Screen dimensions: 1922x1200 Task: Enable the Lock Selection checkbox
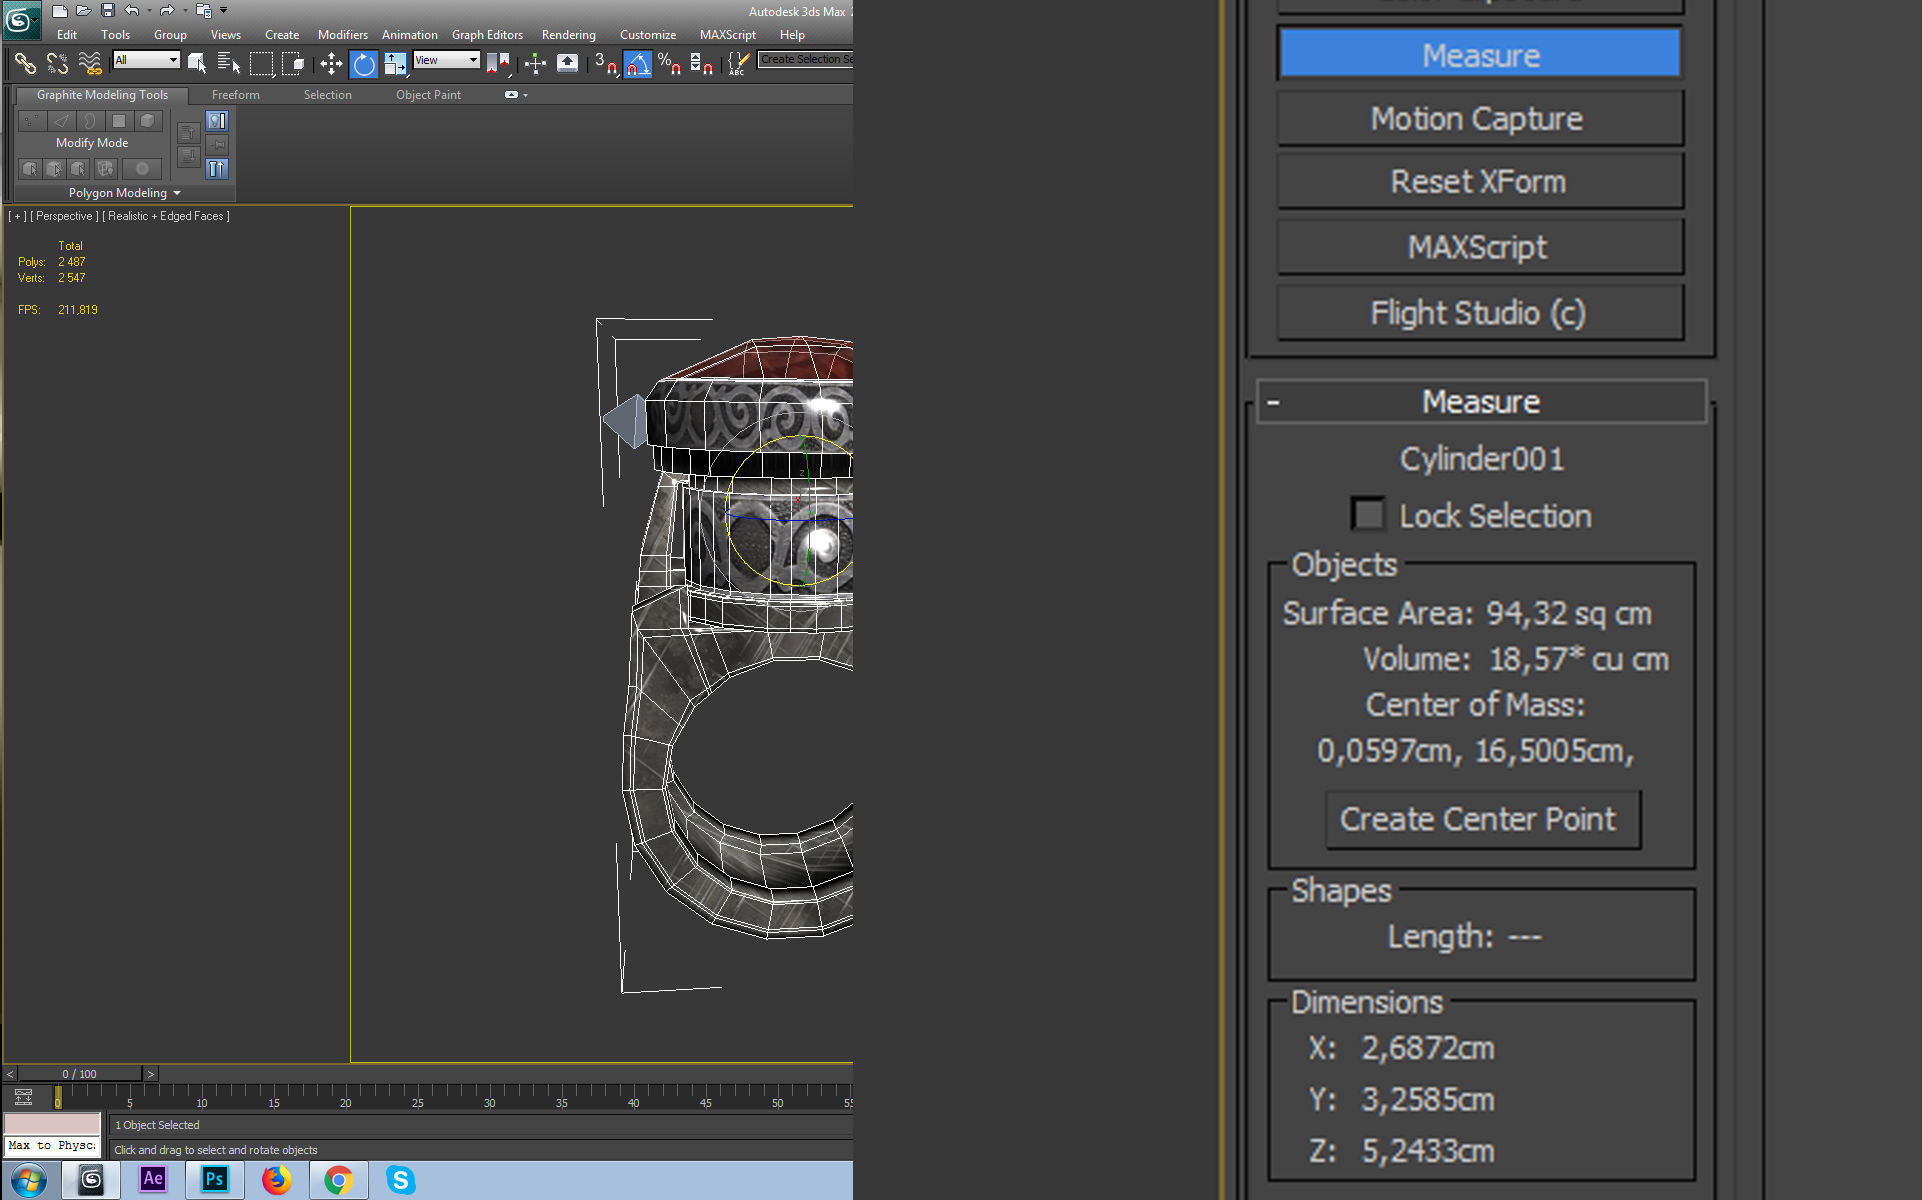[x=1367, y=515]
